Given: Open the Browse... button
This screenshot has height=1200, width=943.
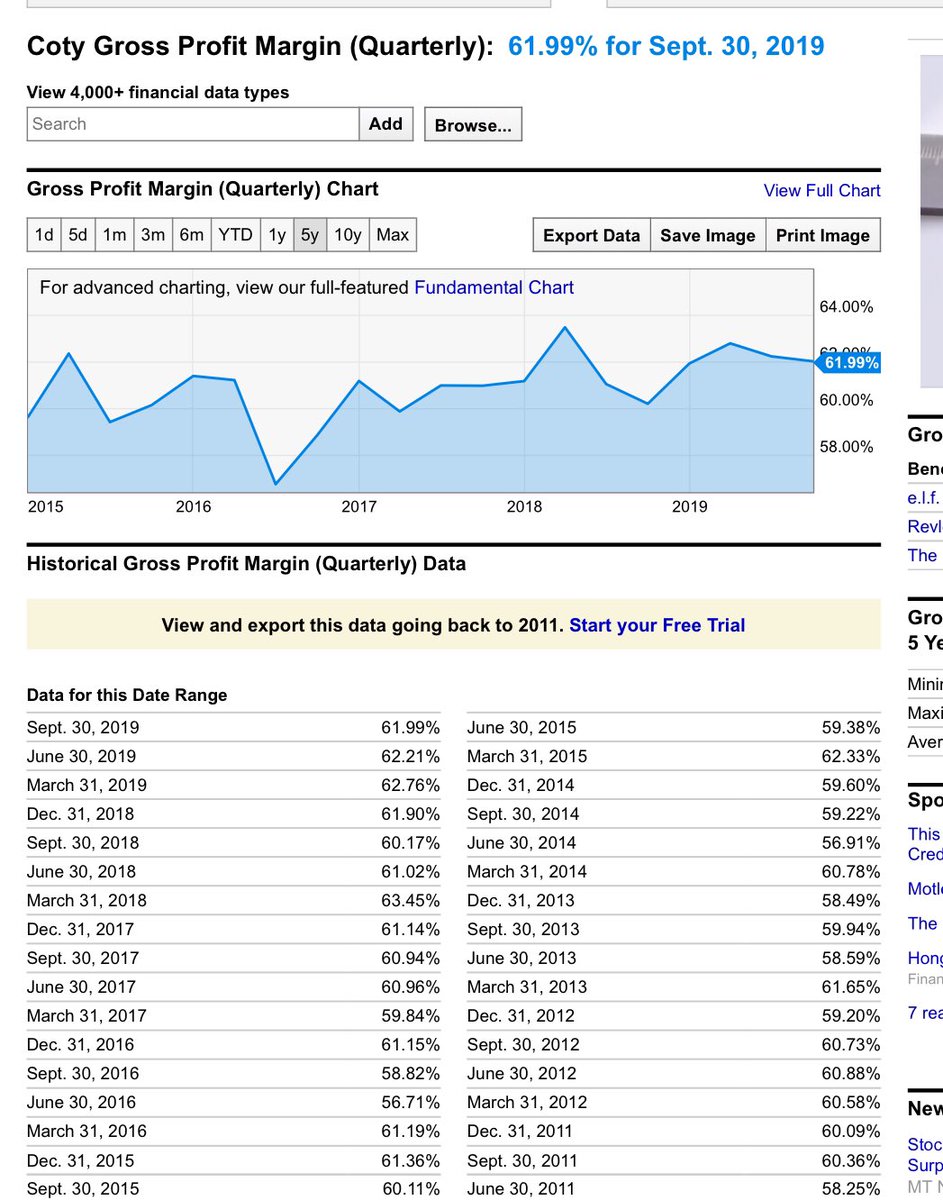Looking at the screenshot, I should 473,125.
